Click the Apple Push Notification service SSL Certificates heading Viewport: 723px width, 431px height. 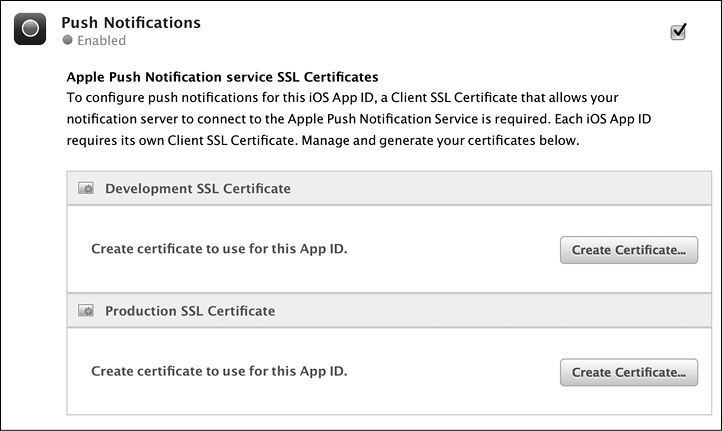(222, 76)
